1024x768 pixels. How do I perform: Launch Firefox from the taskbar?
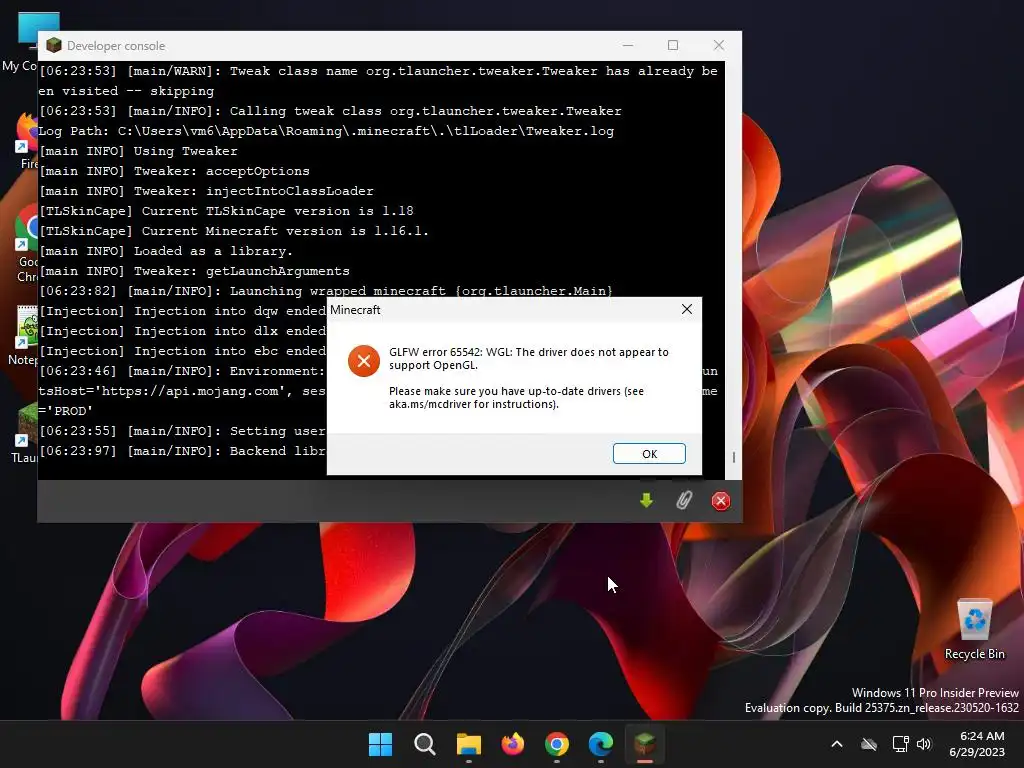tap(513, 744)
